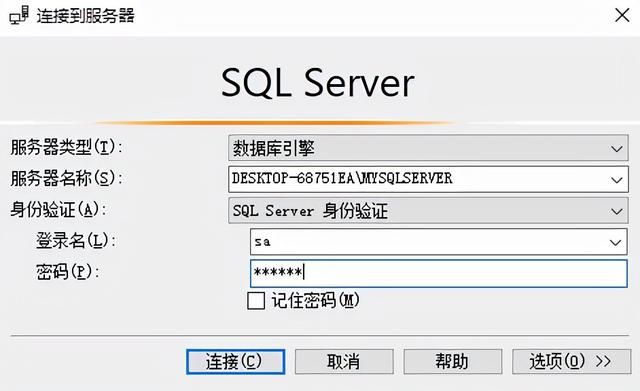The height and width of the screenshot is (391, 640).
Task: Click the 记住密码(M) label text
Action: [x=316, y=301]
